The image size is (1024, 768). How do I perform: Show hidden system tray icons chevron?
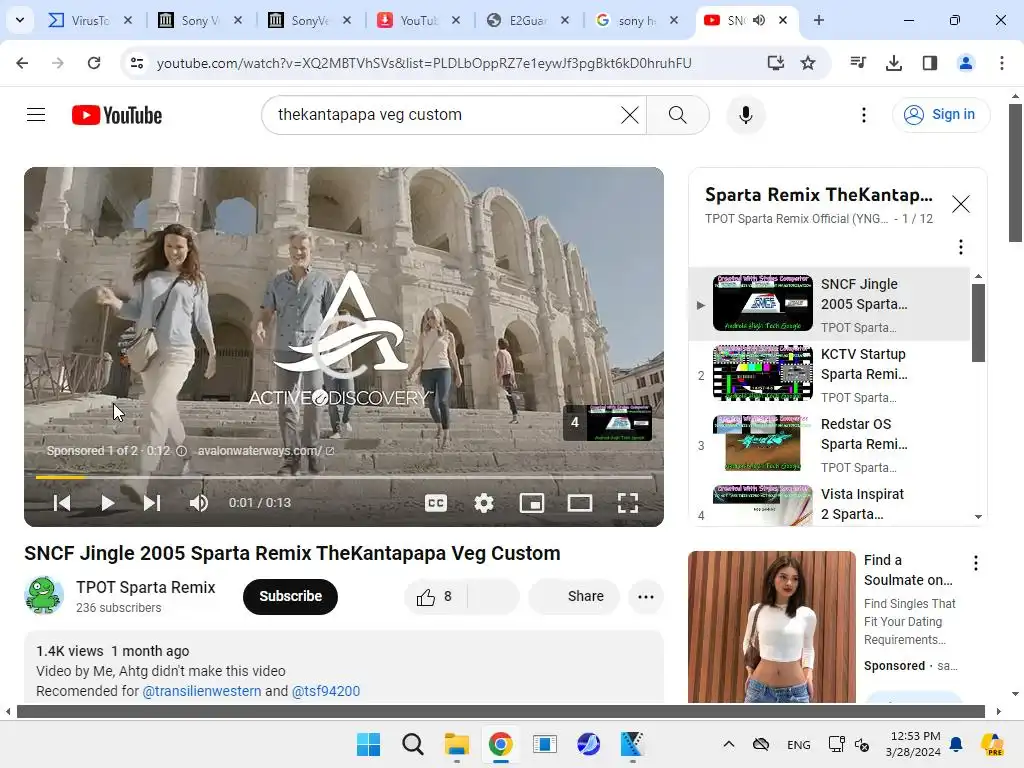coord(729,744)
